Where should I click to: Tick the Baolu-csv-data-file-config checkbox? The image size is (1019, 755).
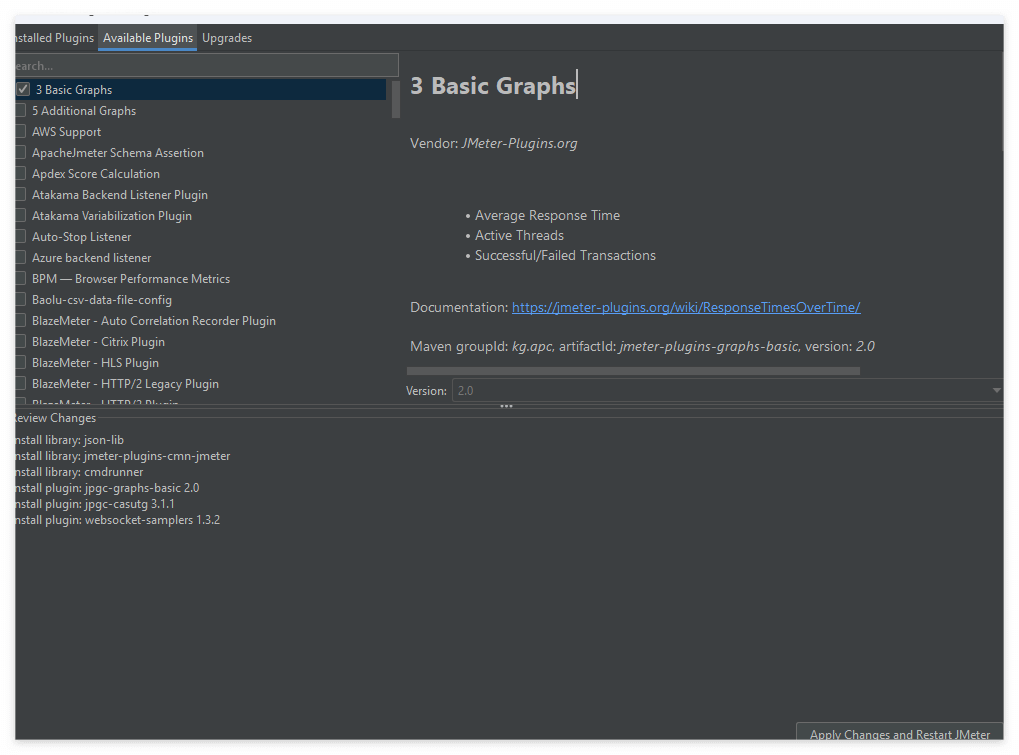tap(21, 300)
